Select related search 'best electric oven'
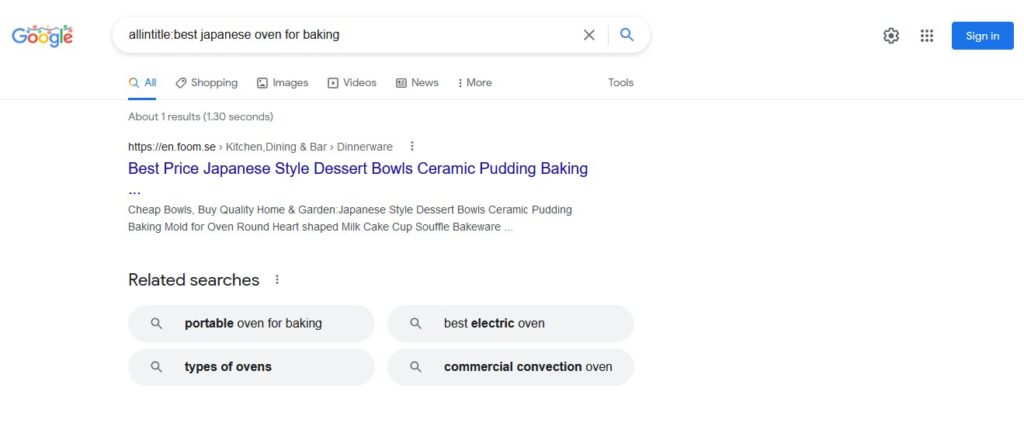The image size is (1024, 423). [x=511, y=323]
